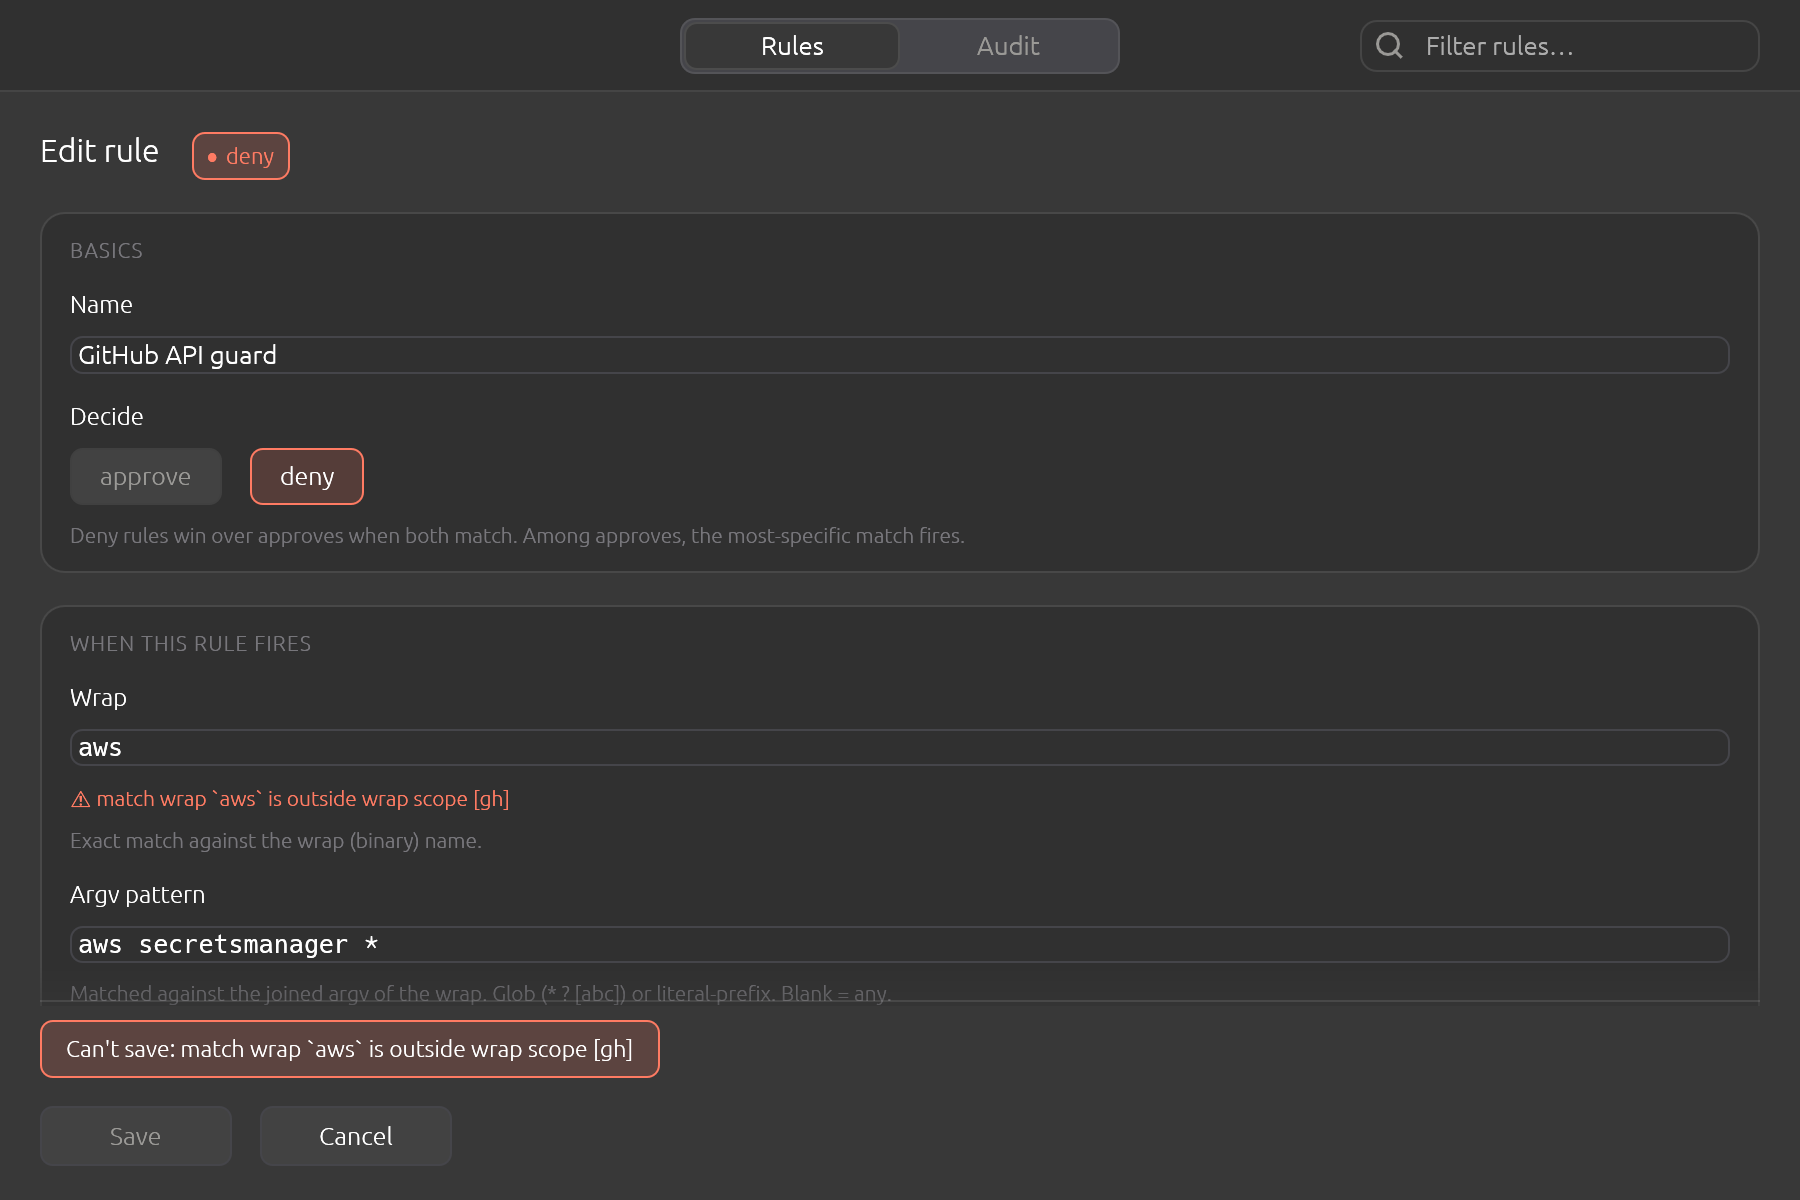Switch to the Rules tab
Screen dimensions: 1800x1200
[x=792, y=46]
